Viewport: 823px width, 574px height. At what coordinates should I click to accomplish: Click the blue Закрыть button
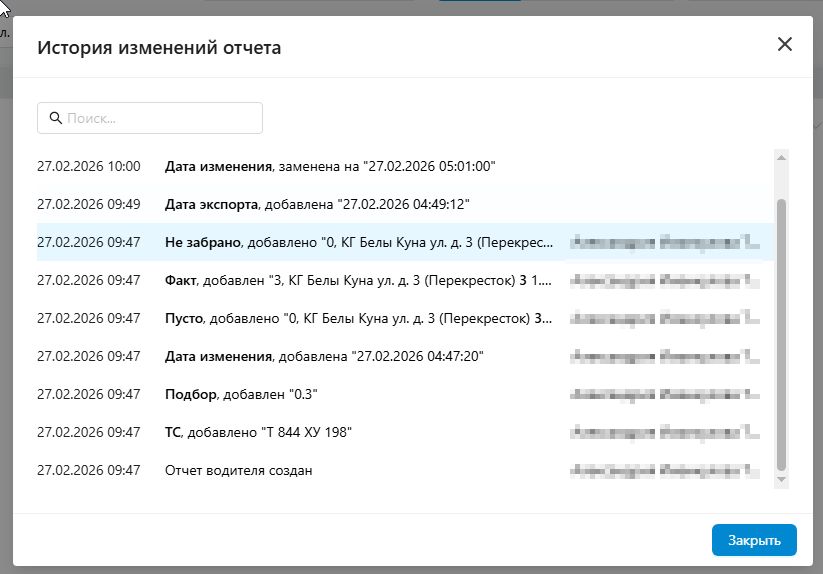coord(754,540)
